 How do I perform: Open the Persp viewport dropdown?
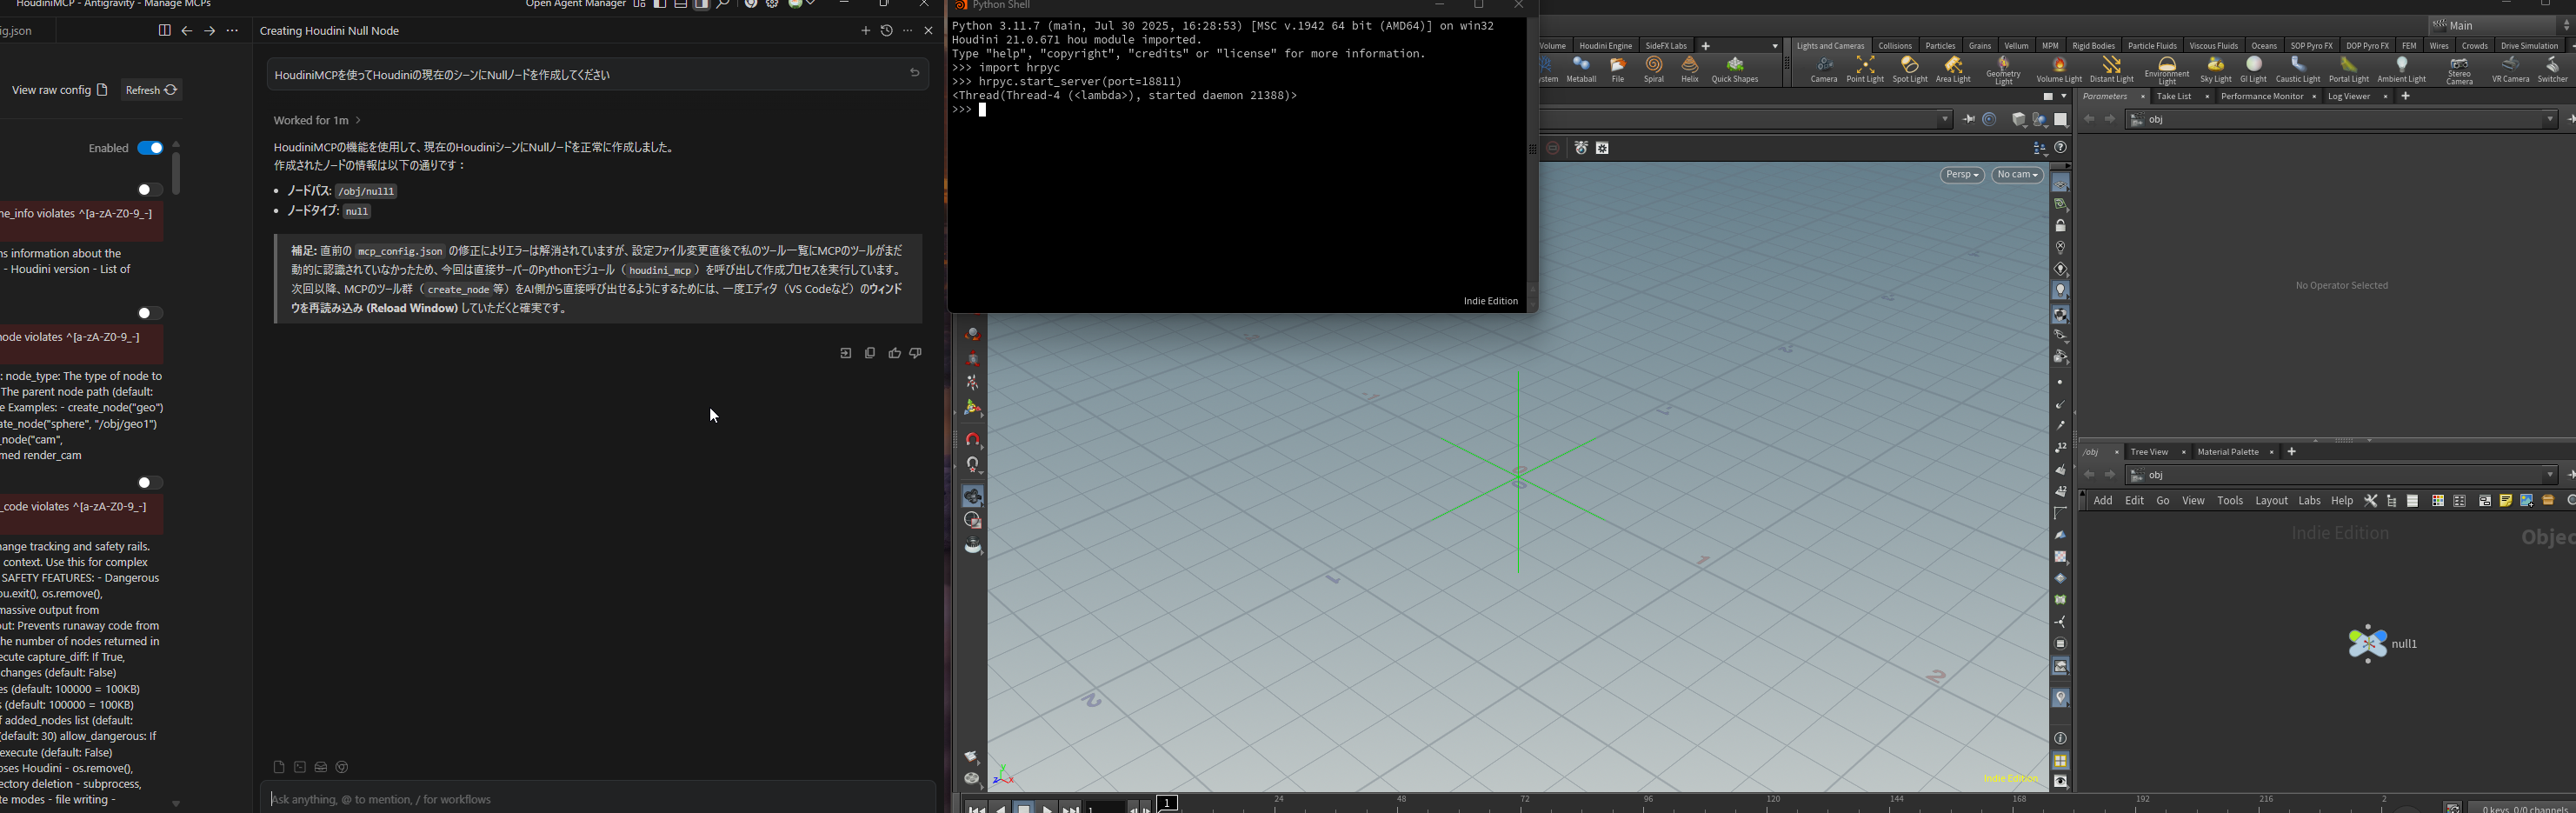pyautogui.click(x=1961, y=175)
